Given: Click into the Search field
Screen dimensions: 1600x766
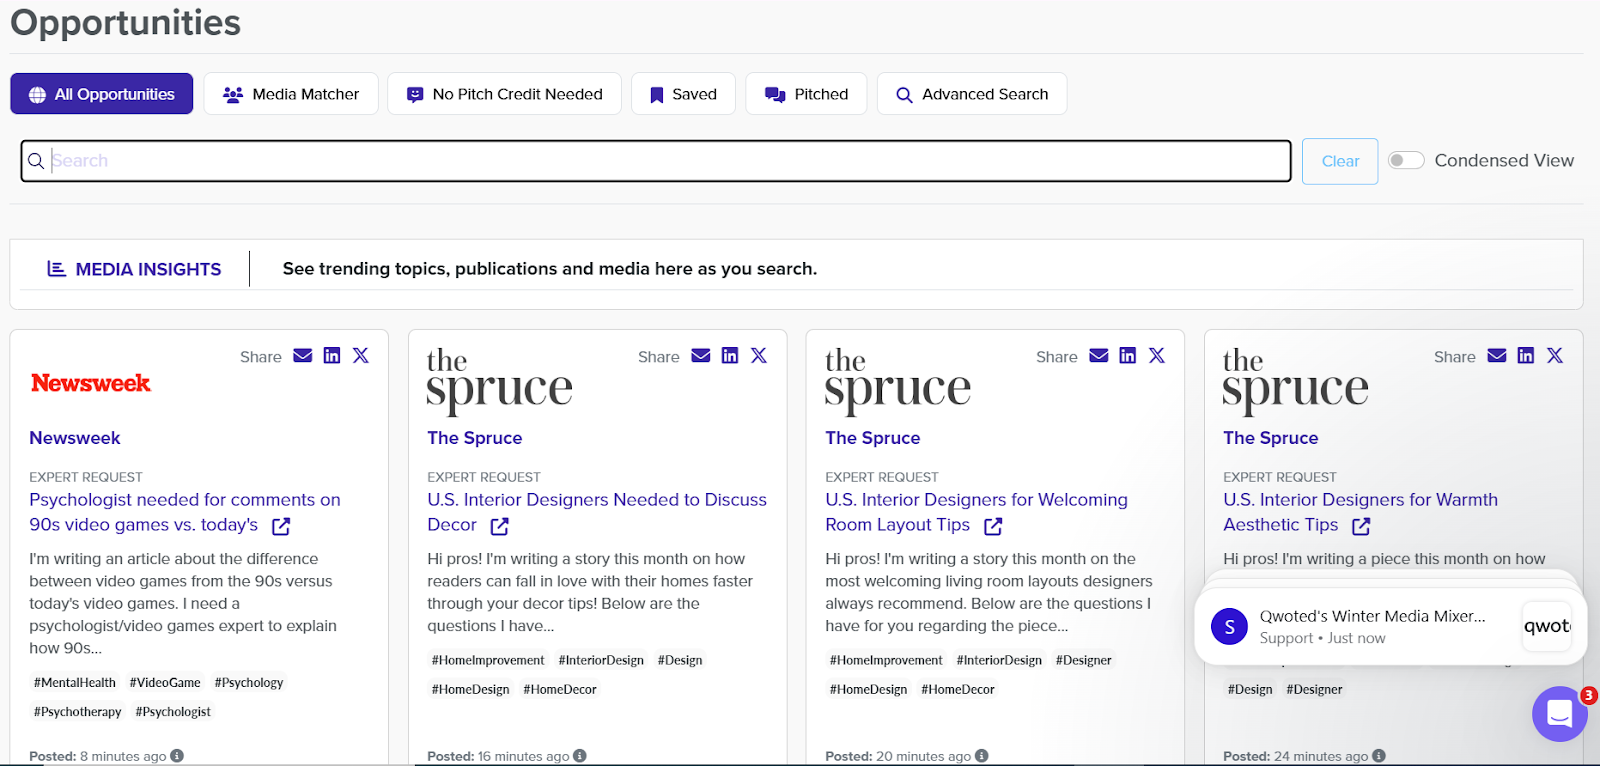Looking at the screenshot, I should pyautogui.click(x=656, y=161).
